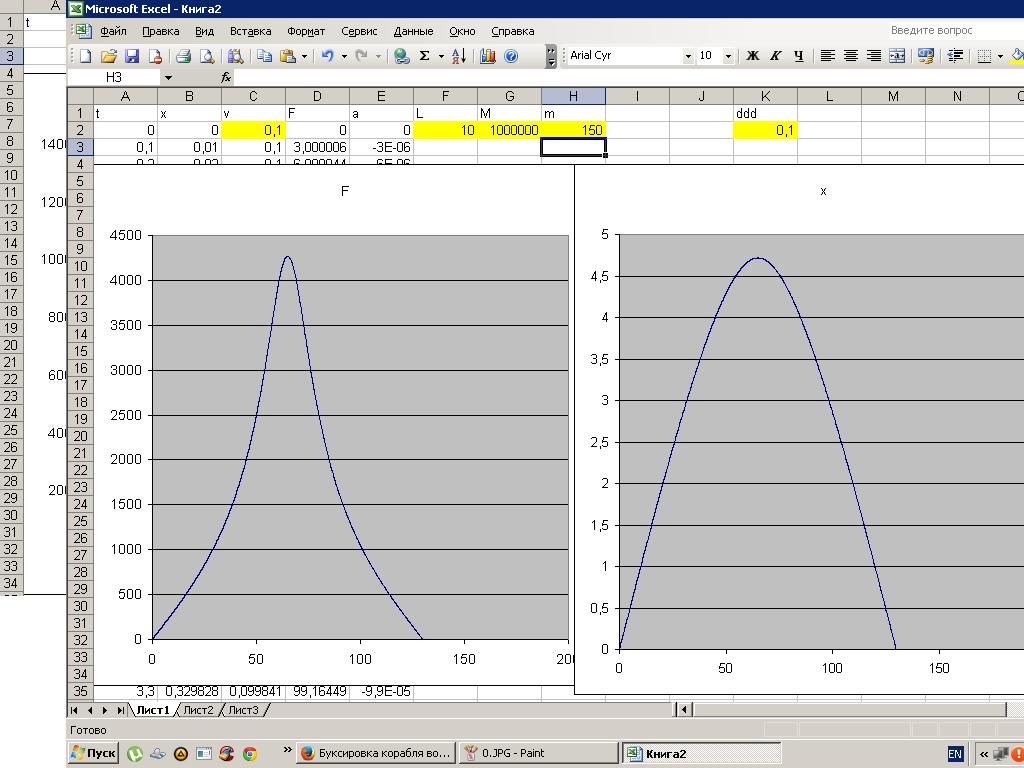Click the Save floppy disk icon
The image size is (1024, 768).
[131, 56]
